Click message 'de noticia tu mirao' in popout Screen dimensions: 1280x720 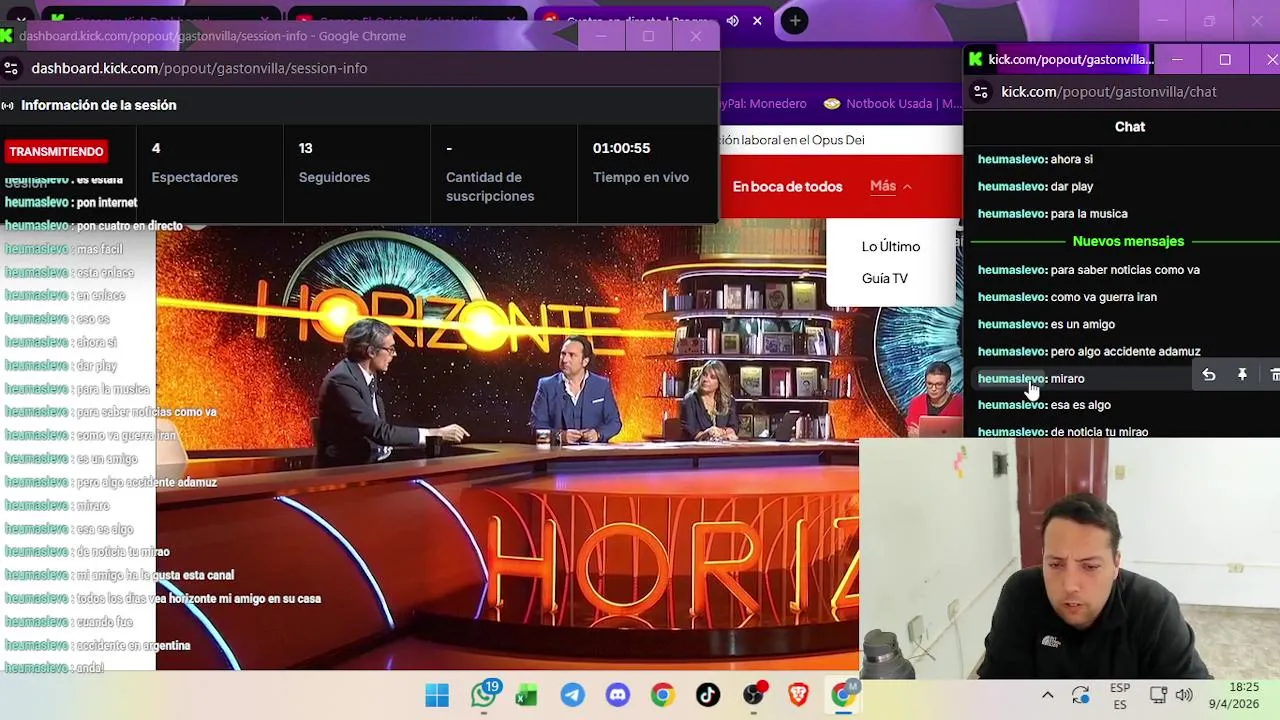coord(1099,432)
